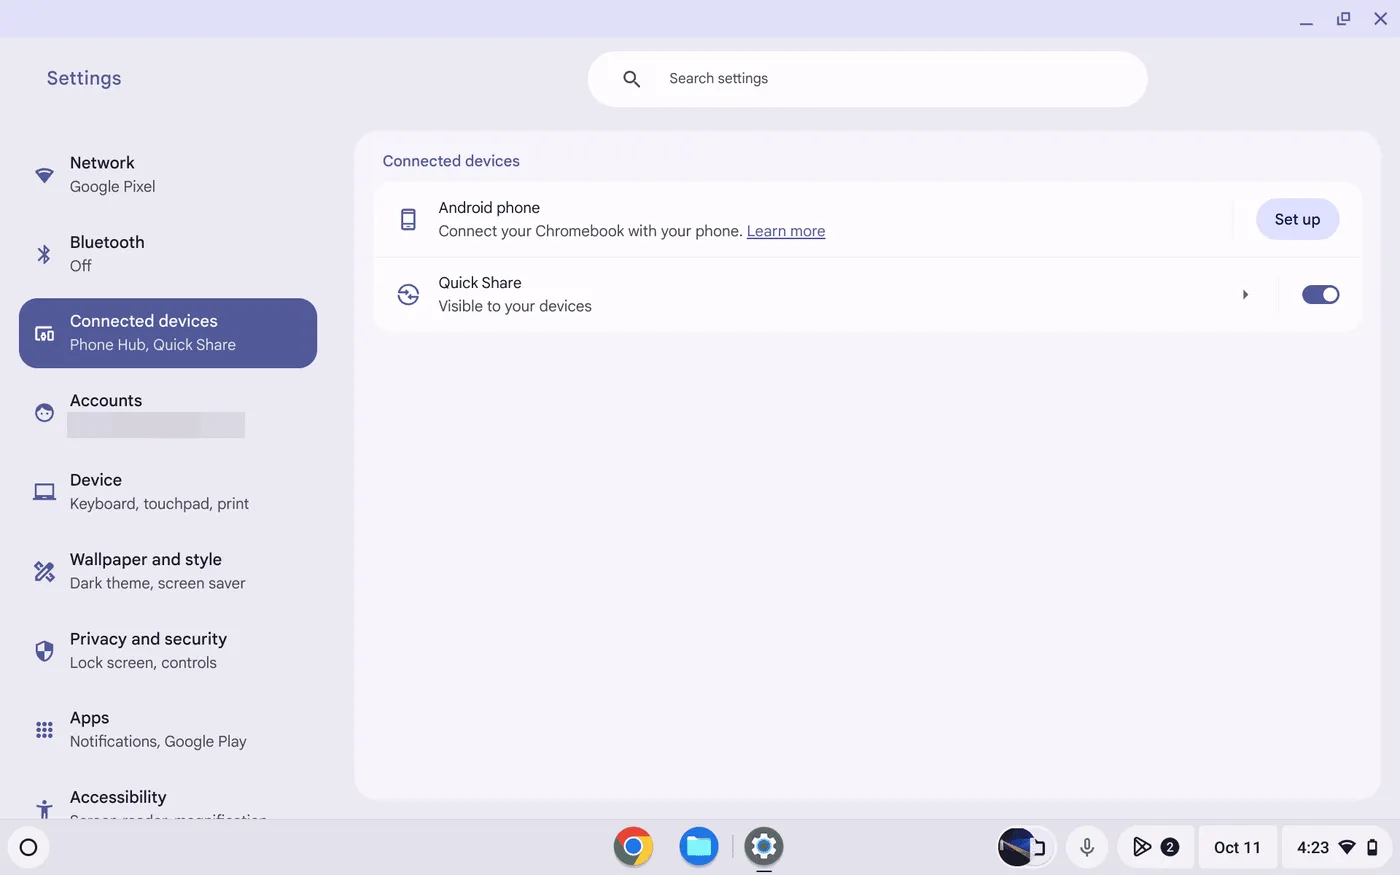The width and height of the screenshot is (1400, 875).
Task: Open Privacy and security settings
Action: point(168,650)
